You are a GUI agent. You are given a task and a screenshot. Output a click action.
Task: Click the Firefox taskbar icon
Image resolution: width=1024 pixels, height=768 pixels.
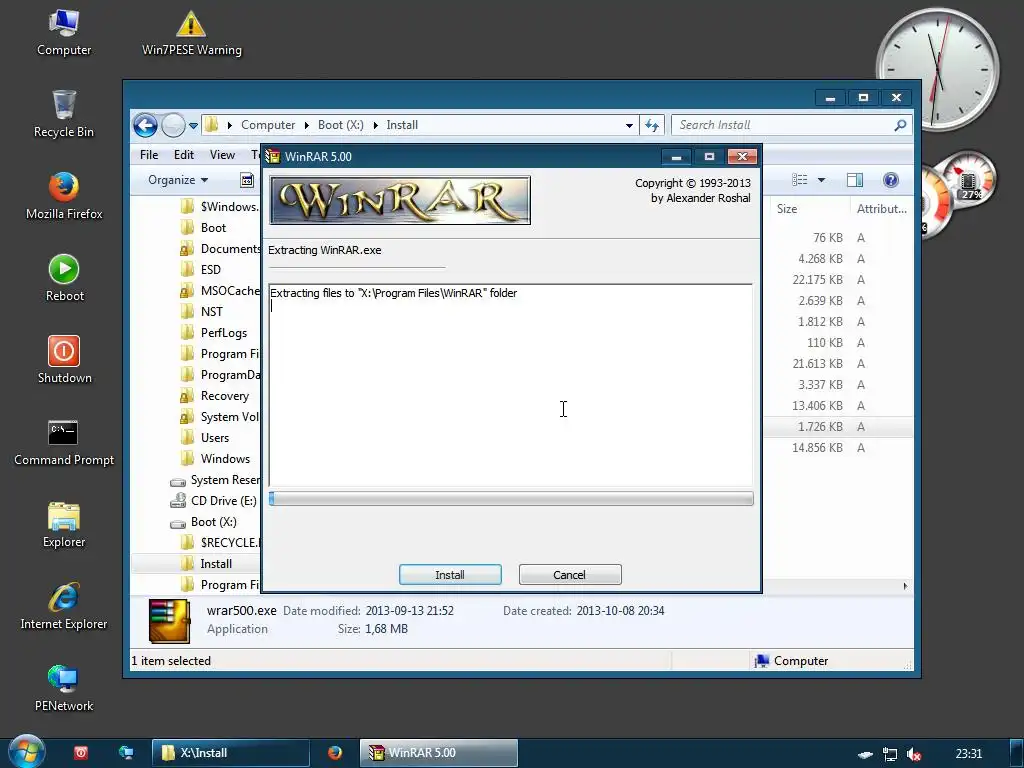tap(335, 753)
